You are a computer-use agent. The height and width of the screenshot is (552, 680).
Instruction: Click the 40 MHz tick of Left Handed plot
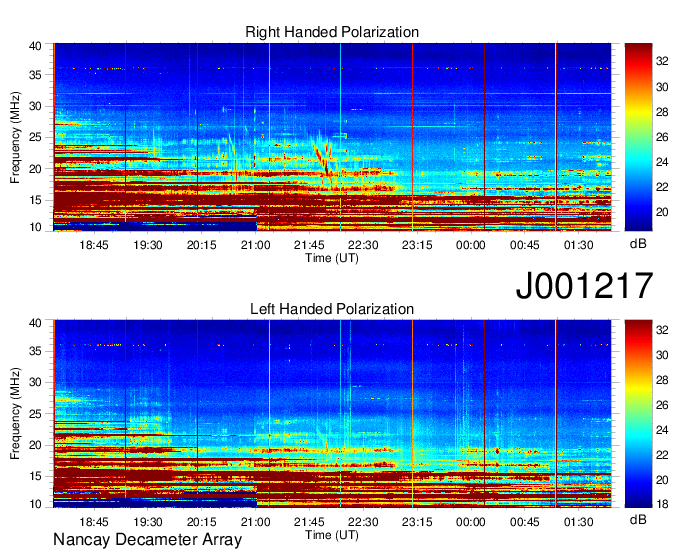pyautogui.click(x=35, y=323)
